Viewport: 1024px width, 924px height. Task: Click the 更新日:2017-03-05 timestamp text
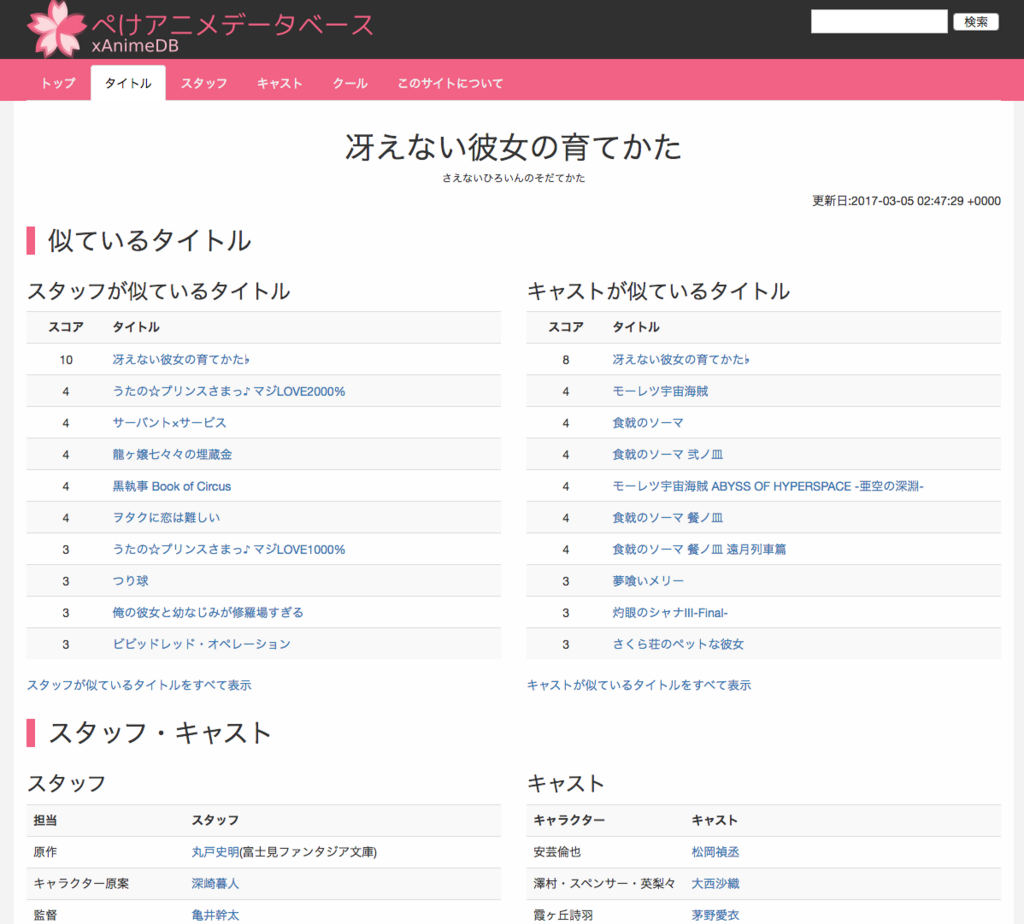click(906, 201)
